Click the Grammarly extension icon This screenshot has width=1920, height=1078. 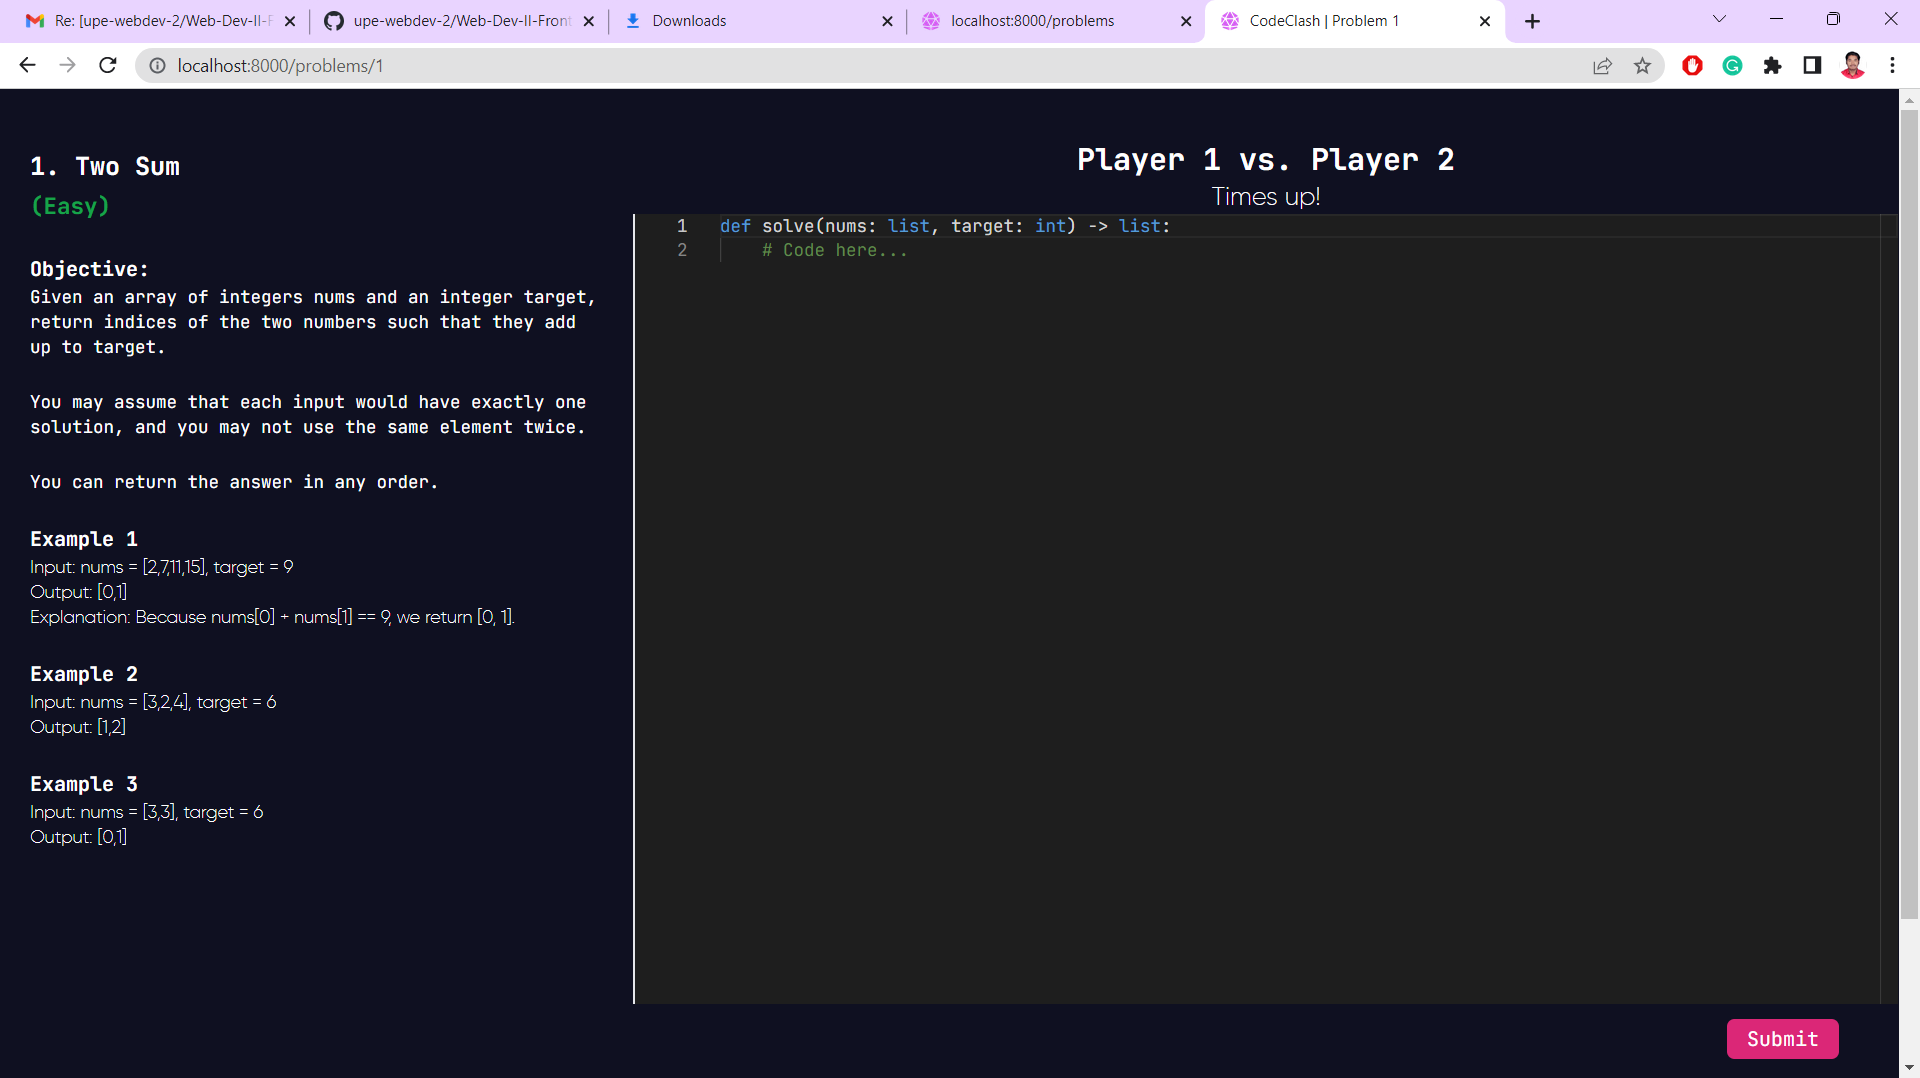(1733, 65)
